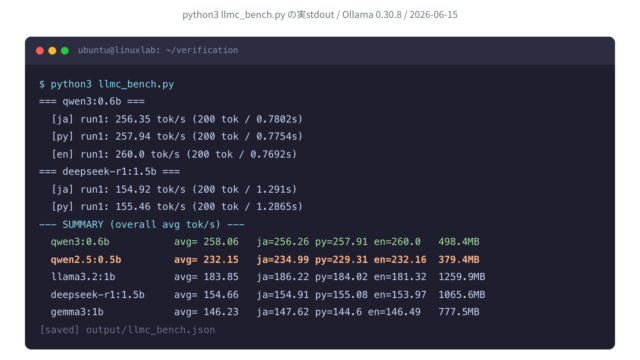Click the deepseek-r1:1.5b summary row name

pos(98,295)
